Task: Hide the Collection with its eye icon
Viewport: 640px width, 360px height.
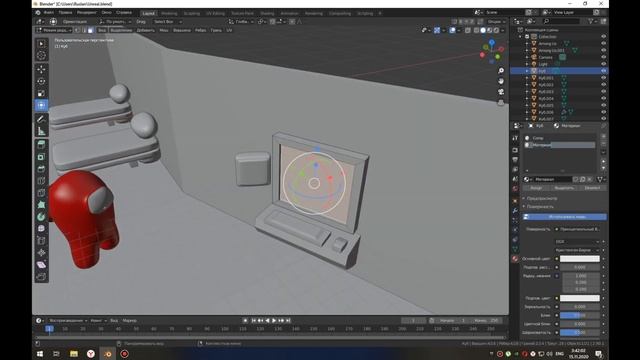Action: tap(603, 36)
